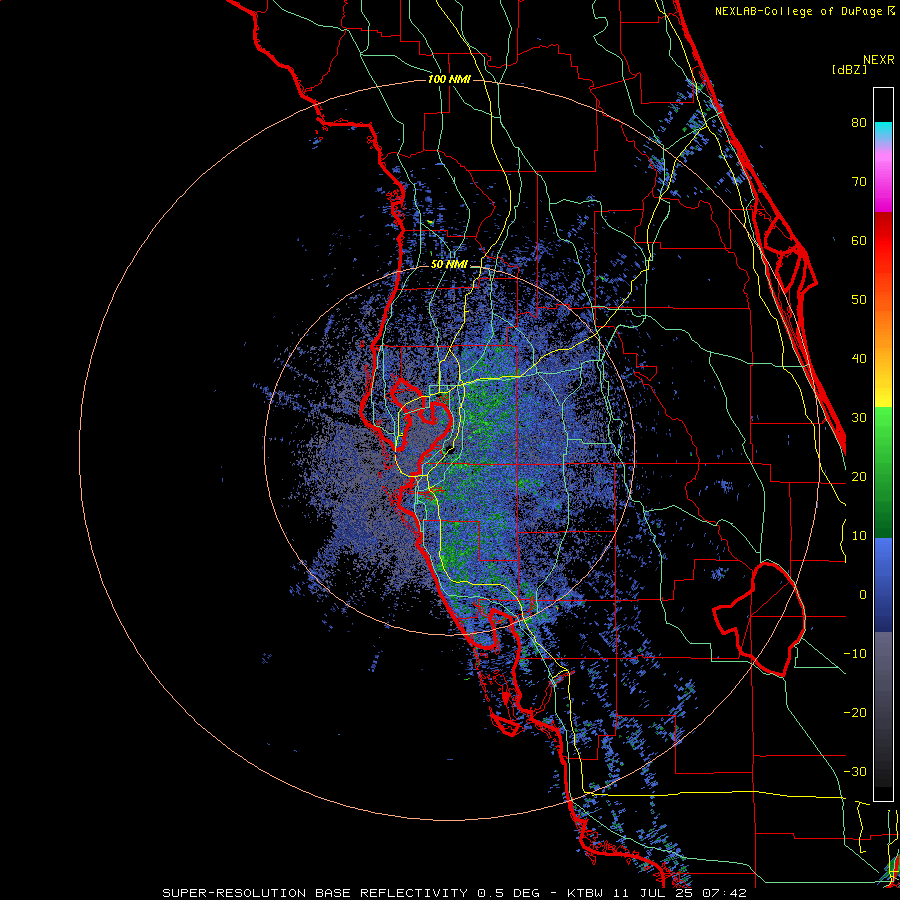Click the 50 value on dBZ scale
Viewport: 900px width, 900px height.
tap(859, 300)
